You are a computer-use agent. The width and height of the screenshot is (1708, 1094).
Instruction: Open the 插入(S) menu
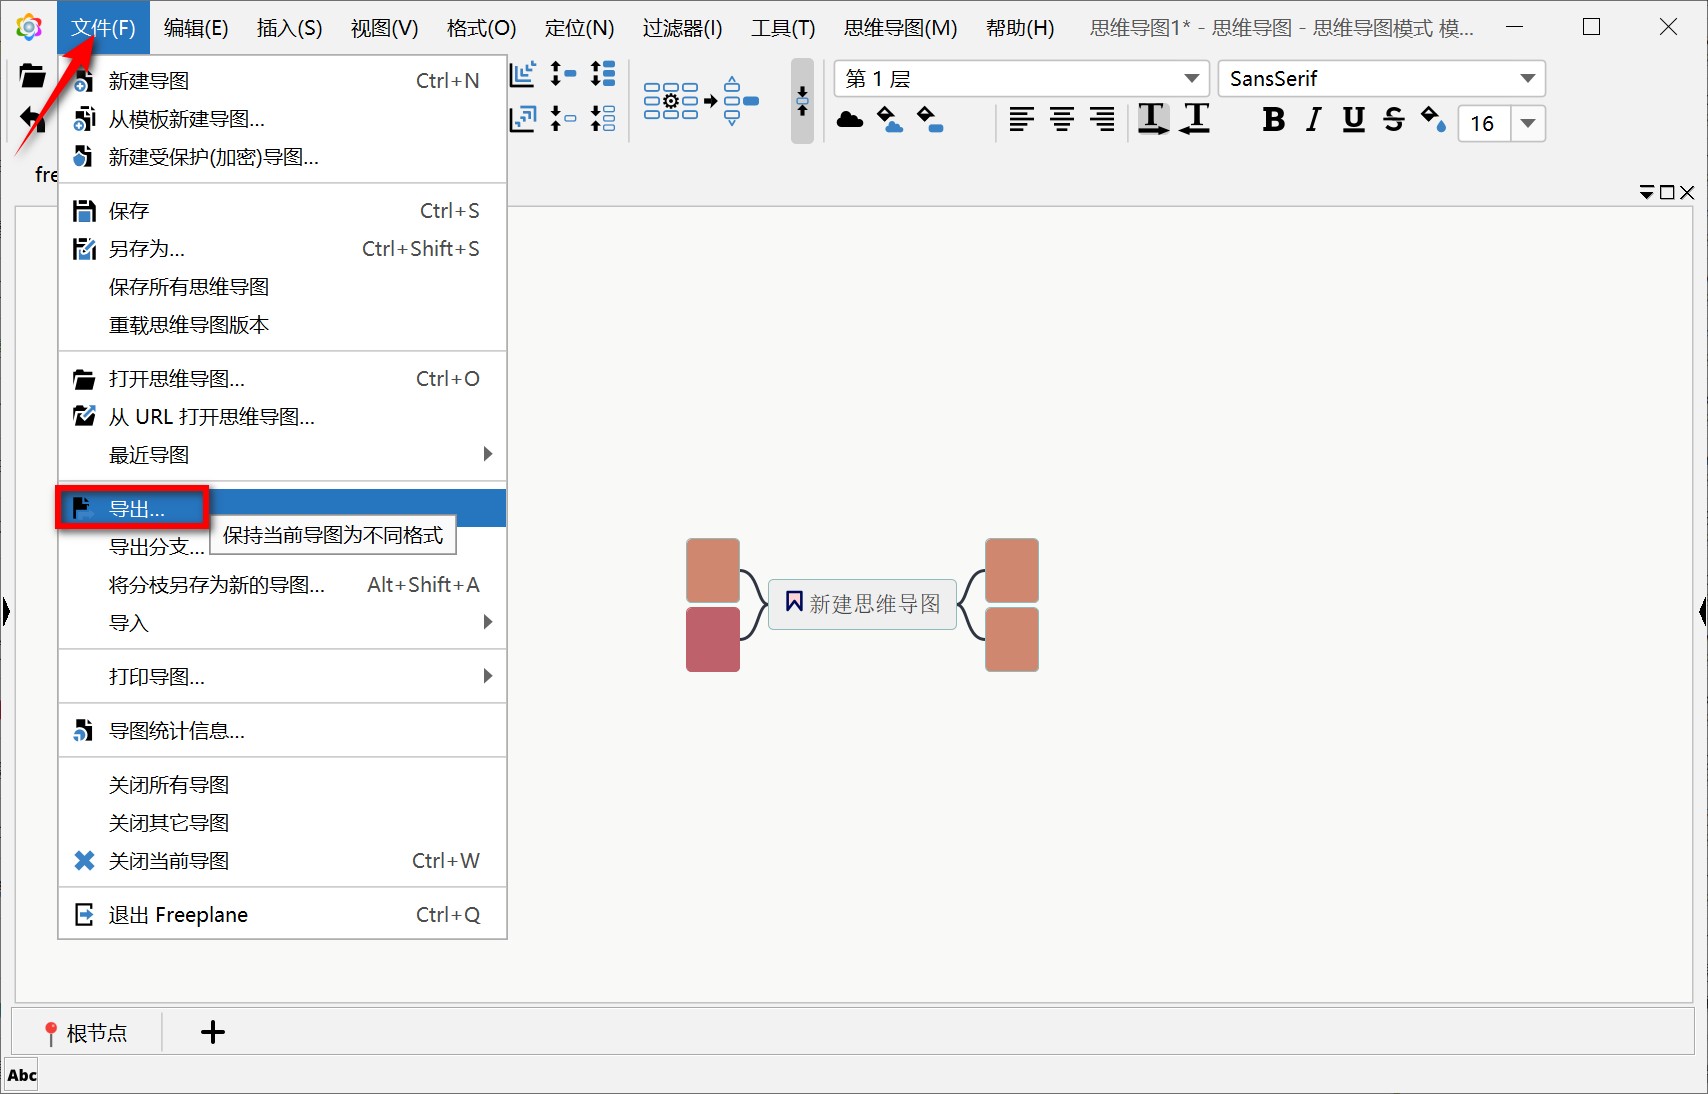point(290,28)
